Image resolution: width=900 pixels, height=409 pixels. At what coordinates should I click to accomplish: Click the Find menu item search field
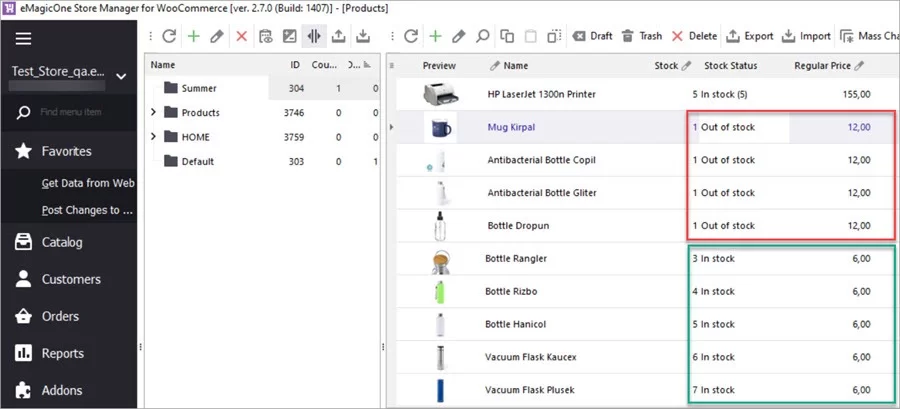point(80,112)
